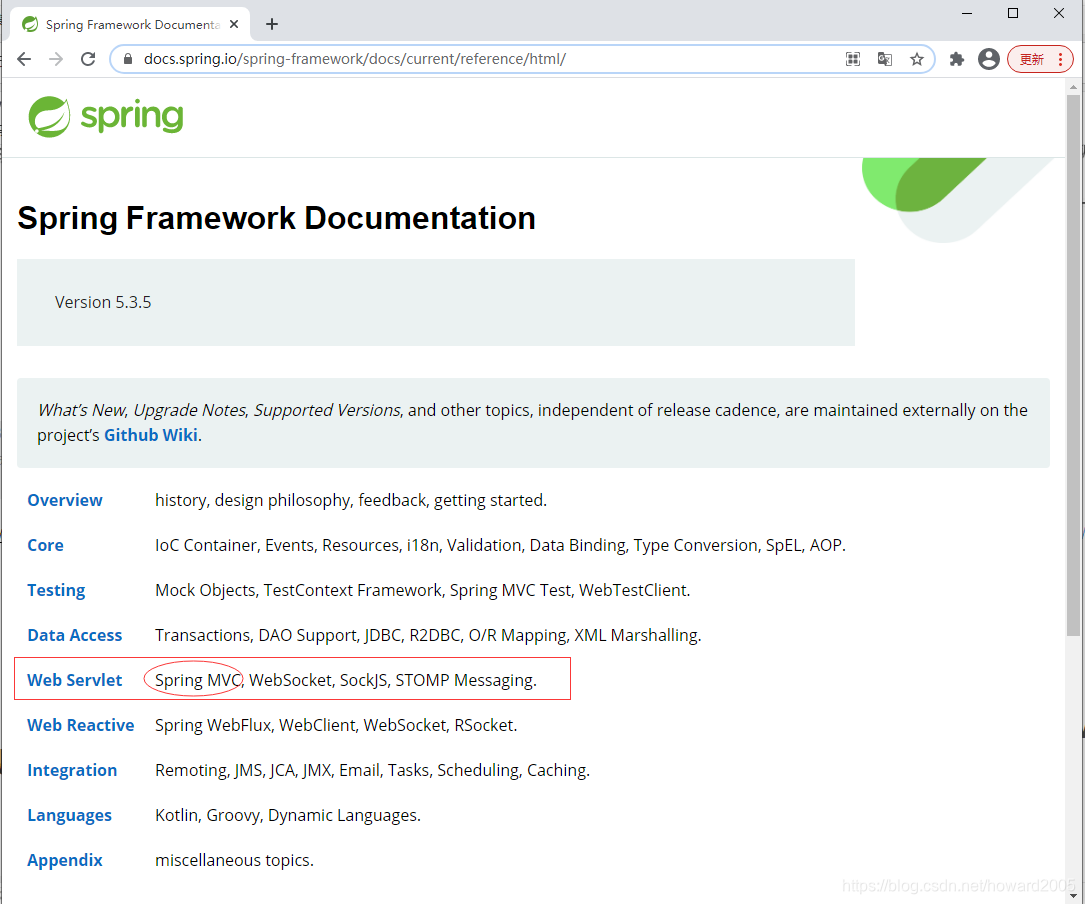Click the text 'Spring WebFlux, WebClient, WebSocket, RSocket.'
The height and width of the screenshot is (904, 1085).
tap(336, 725)
